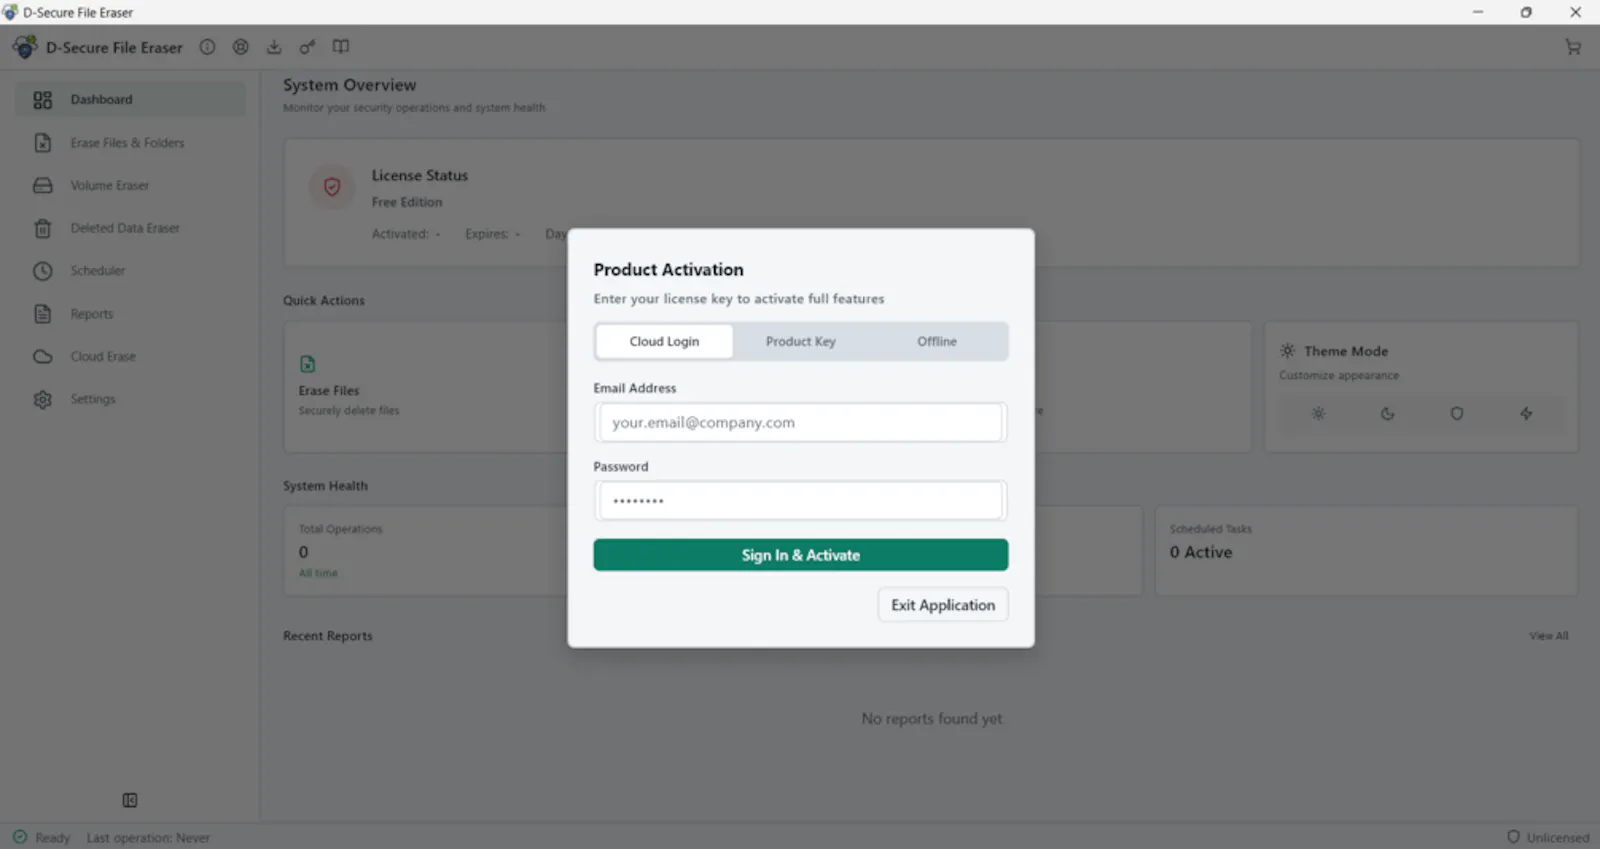Select the moon dark theme icon

click(1388, 414)
